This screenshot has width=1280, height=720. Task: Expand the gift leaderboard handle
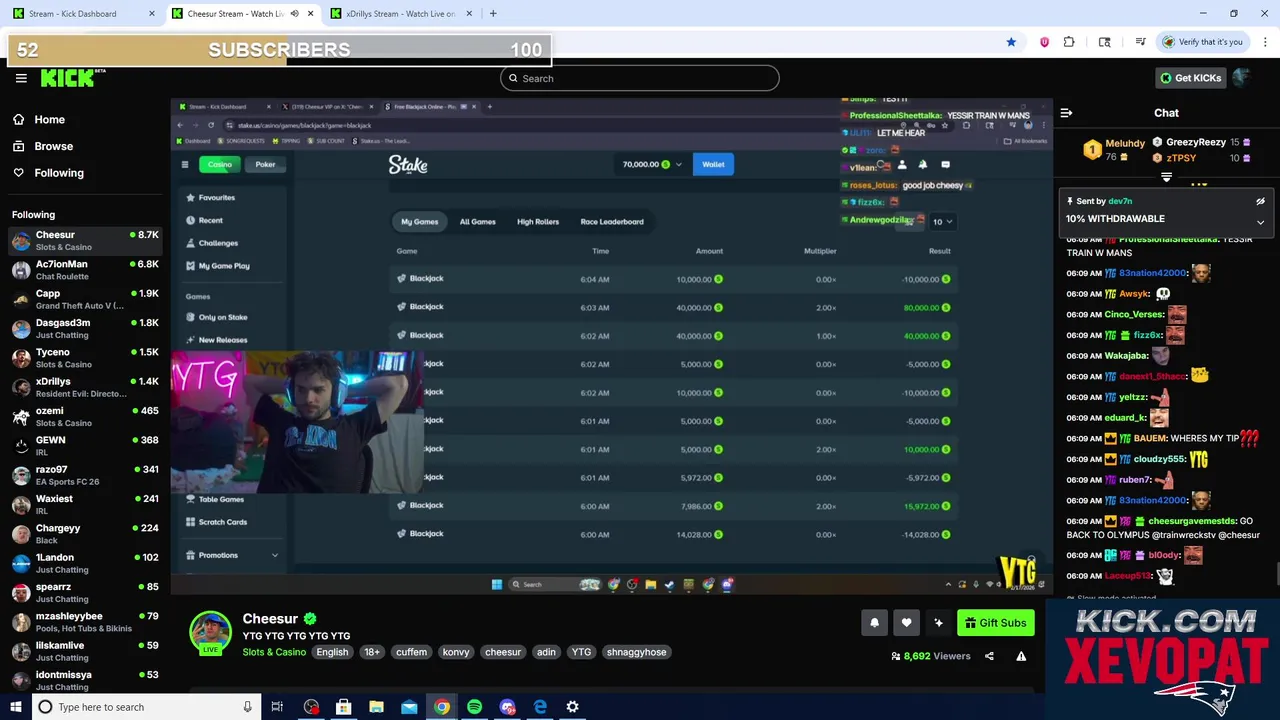pyautogui.click(x=1166, y=177)
